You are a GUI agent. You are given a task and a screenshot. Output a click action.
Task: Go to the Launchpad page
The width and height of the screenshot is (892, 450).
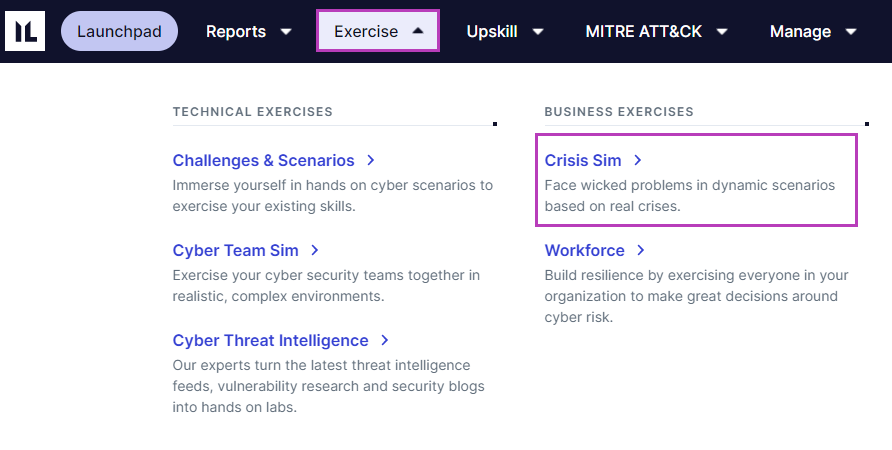click(x=119, y=31)
